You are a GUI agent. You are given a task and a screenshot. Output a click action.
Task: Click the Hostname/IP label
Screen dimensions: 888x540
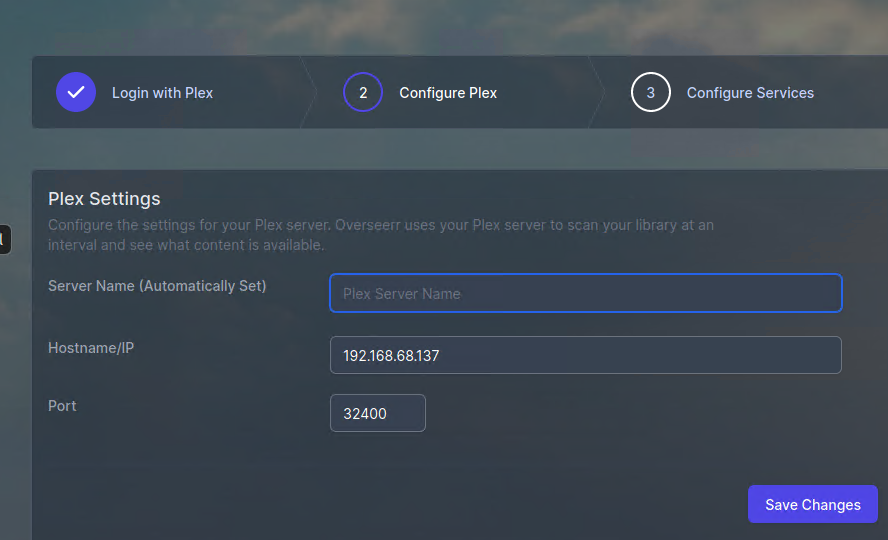coord(91,348)
